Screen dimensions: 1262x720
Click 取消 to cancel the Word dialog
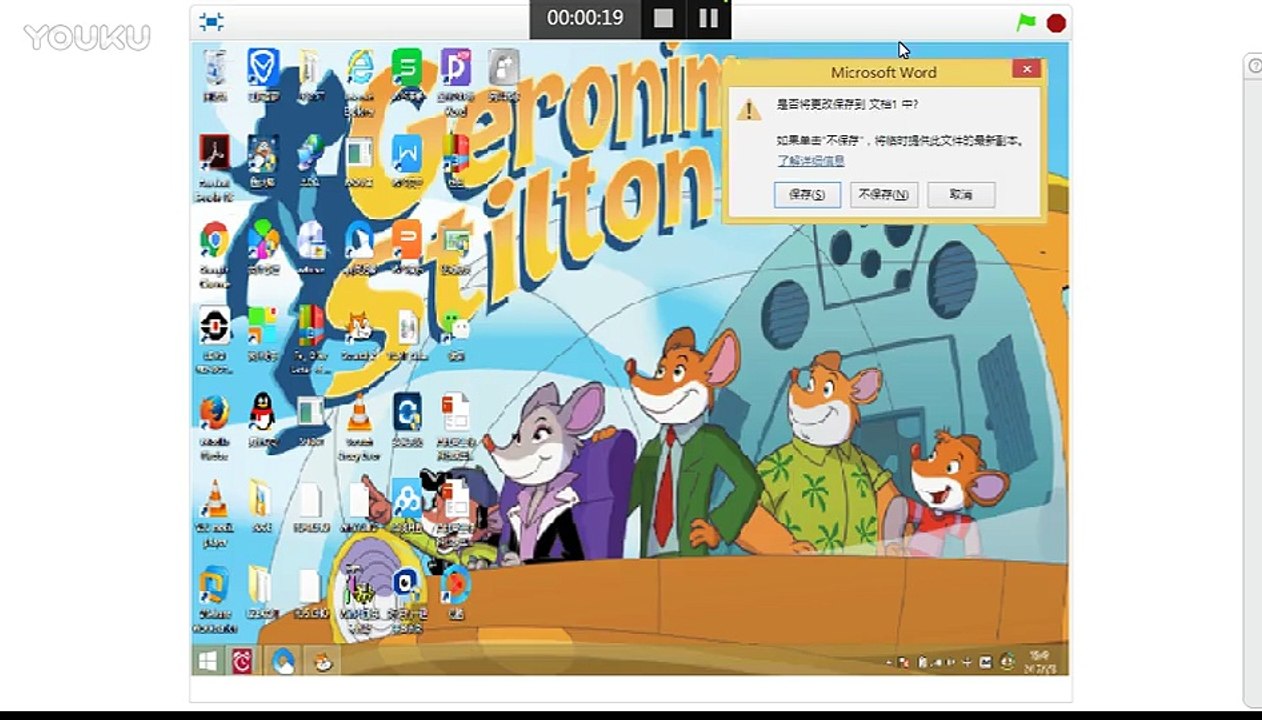coord(961,194)
